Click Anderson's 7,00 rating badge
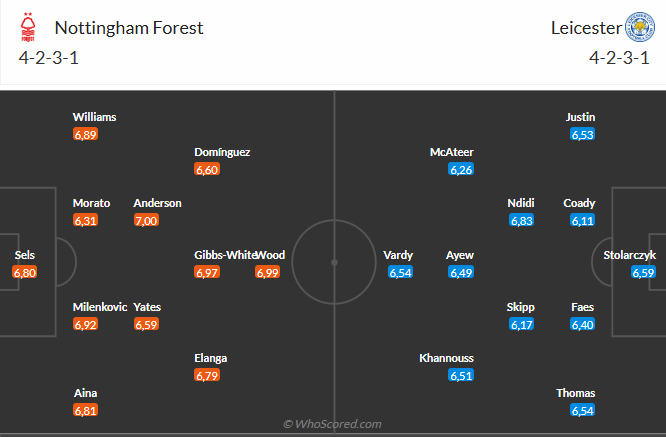 tap(146, 220)
